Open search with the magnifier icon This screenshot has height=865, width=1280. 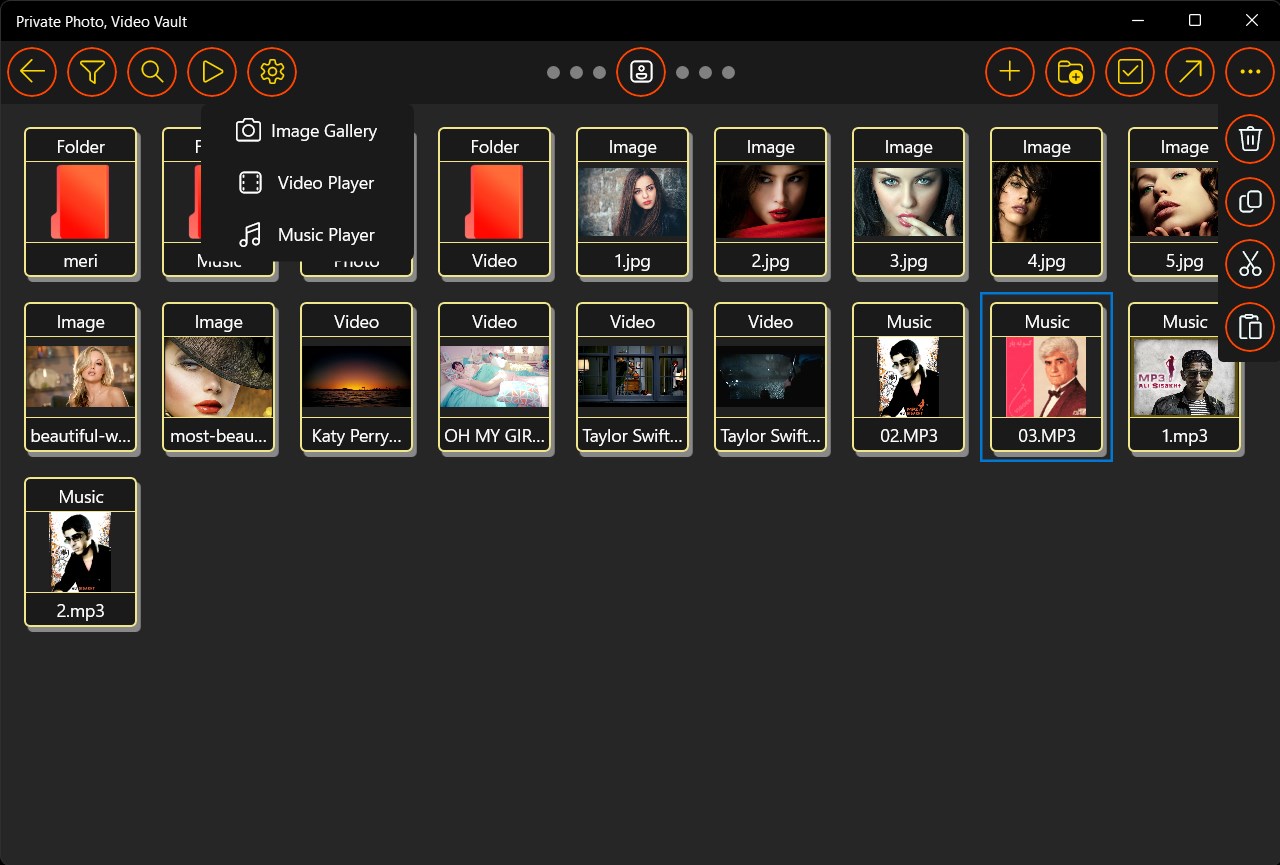152,72
